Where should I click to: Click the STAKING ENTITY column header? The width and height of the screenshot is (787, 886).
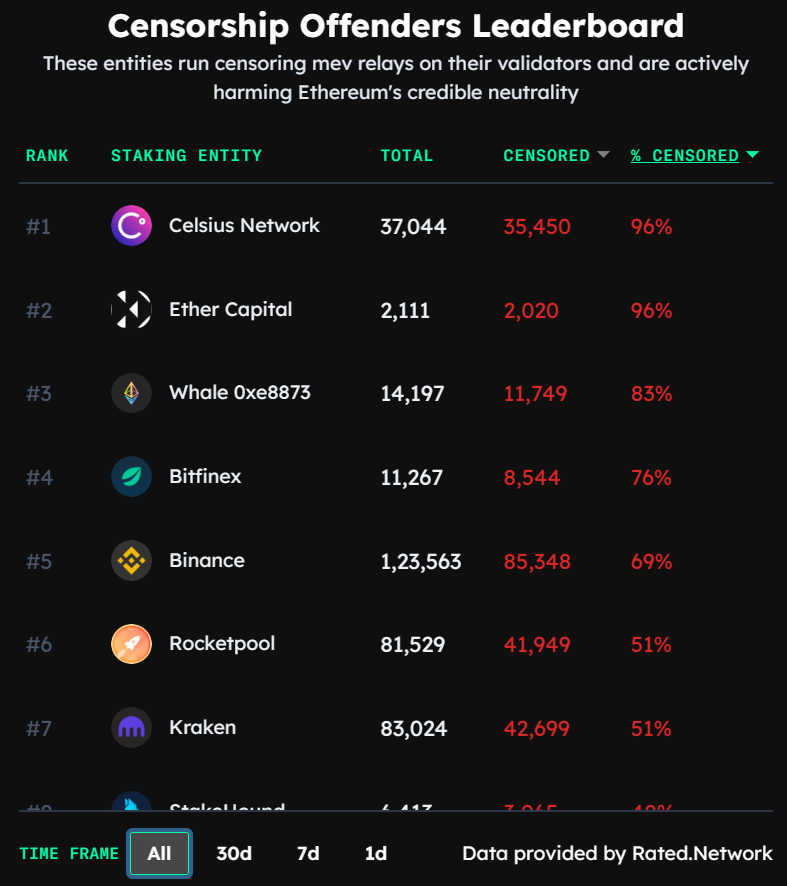(x=186, y=156)
